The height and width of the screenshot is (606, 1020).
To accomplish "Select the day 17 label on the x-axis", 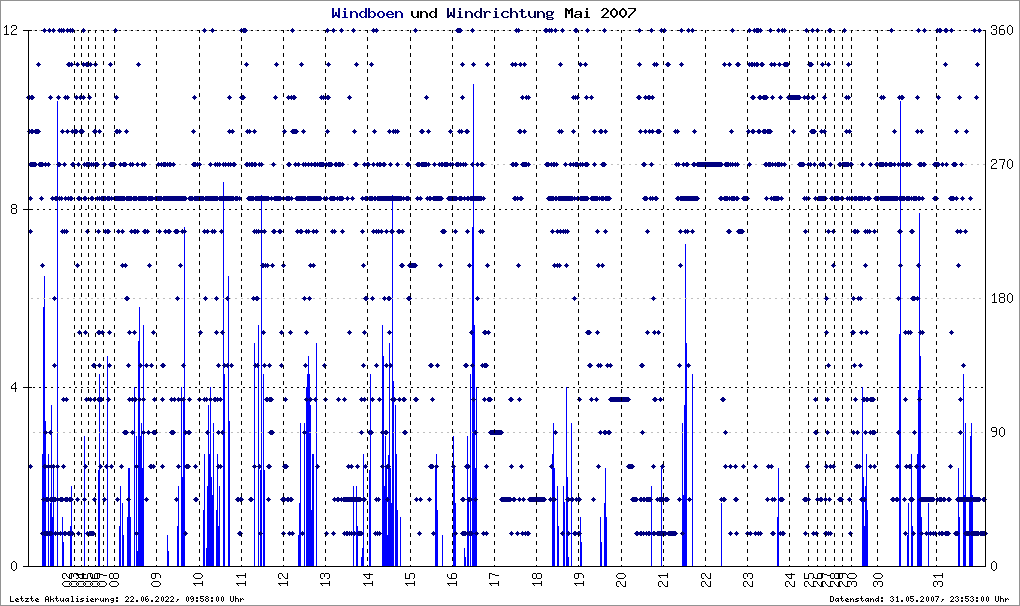I will [494, 575].
